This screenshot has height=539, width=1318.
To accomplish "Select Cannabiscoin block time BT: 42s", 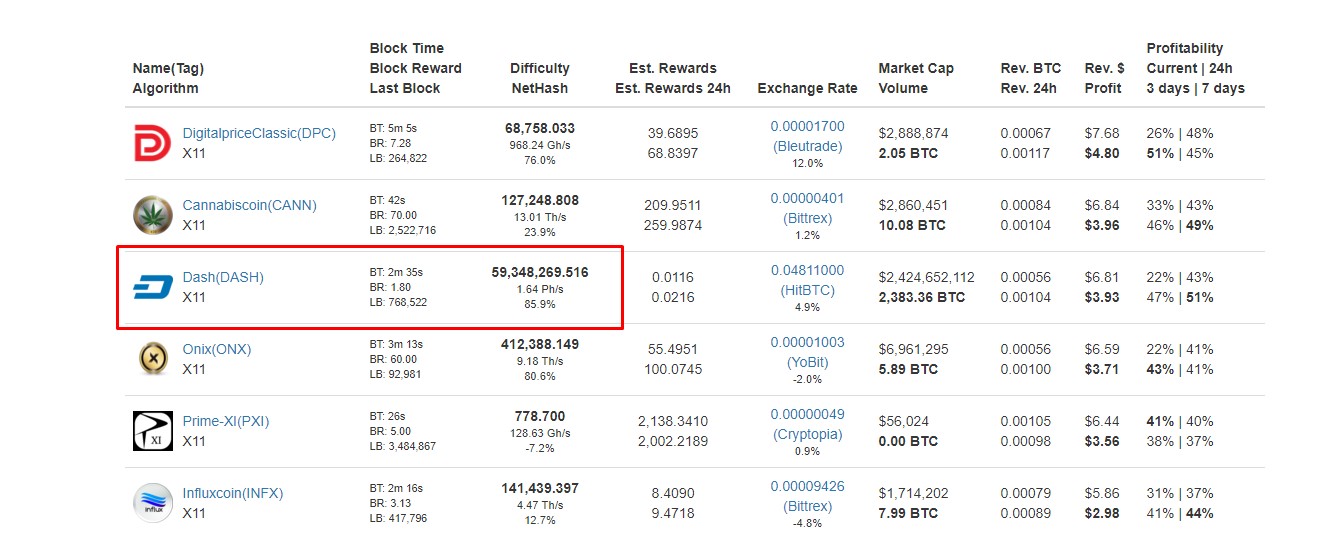I will (x=389, y=200).
